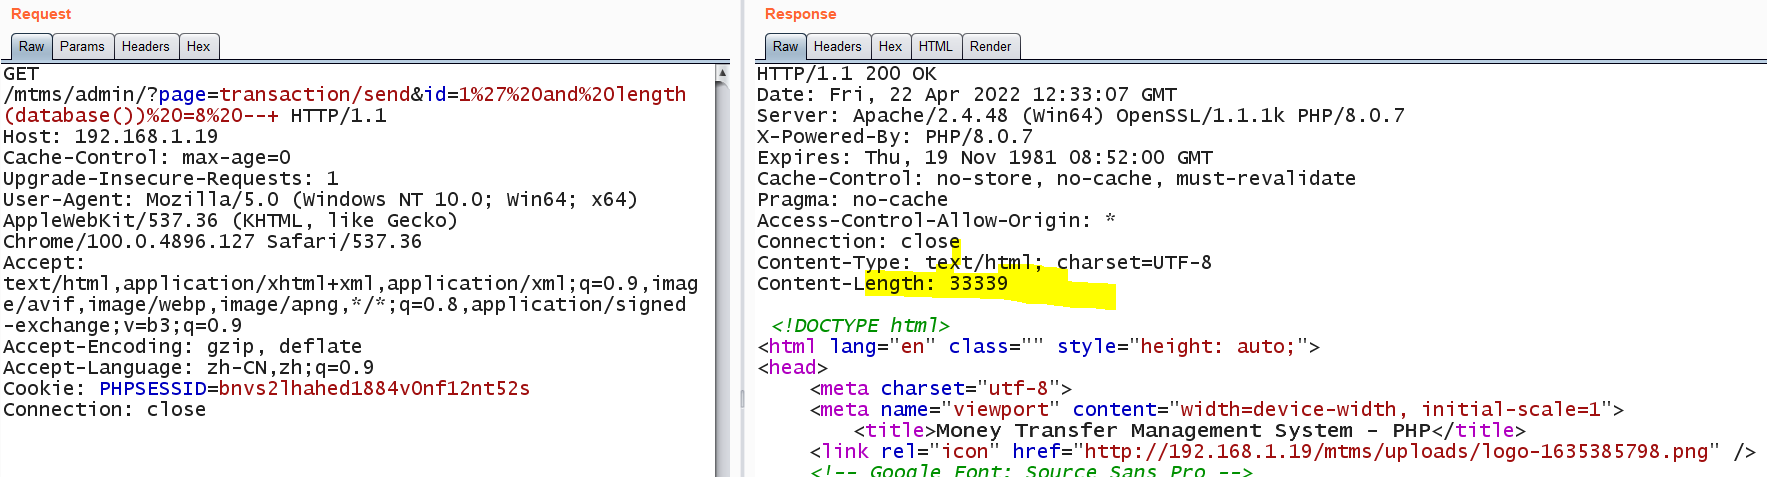Open the Request Hex tab

199,46
